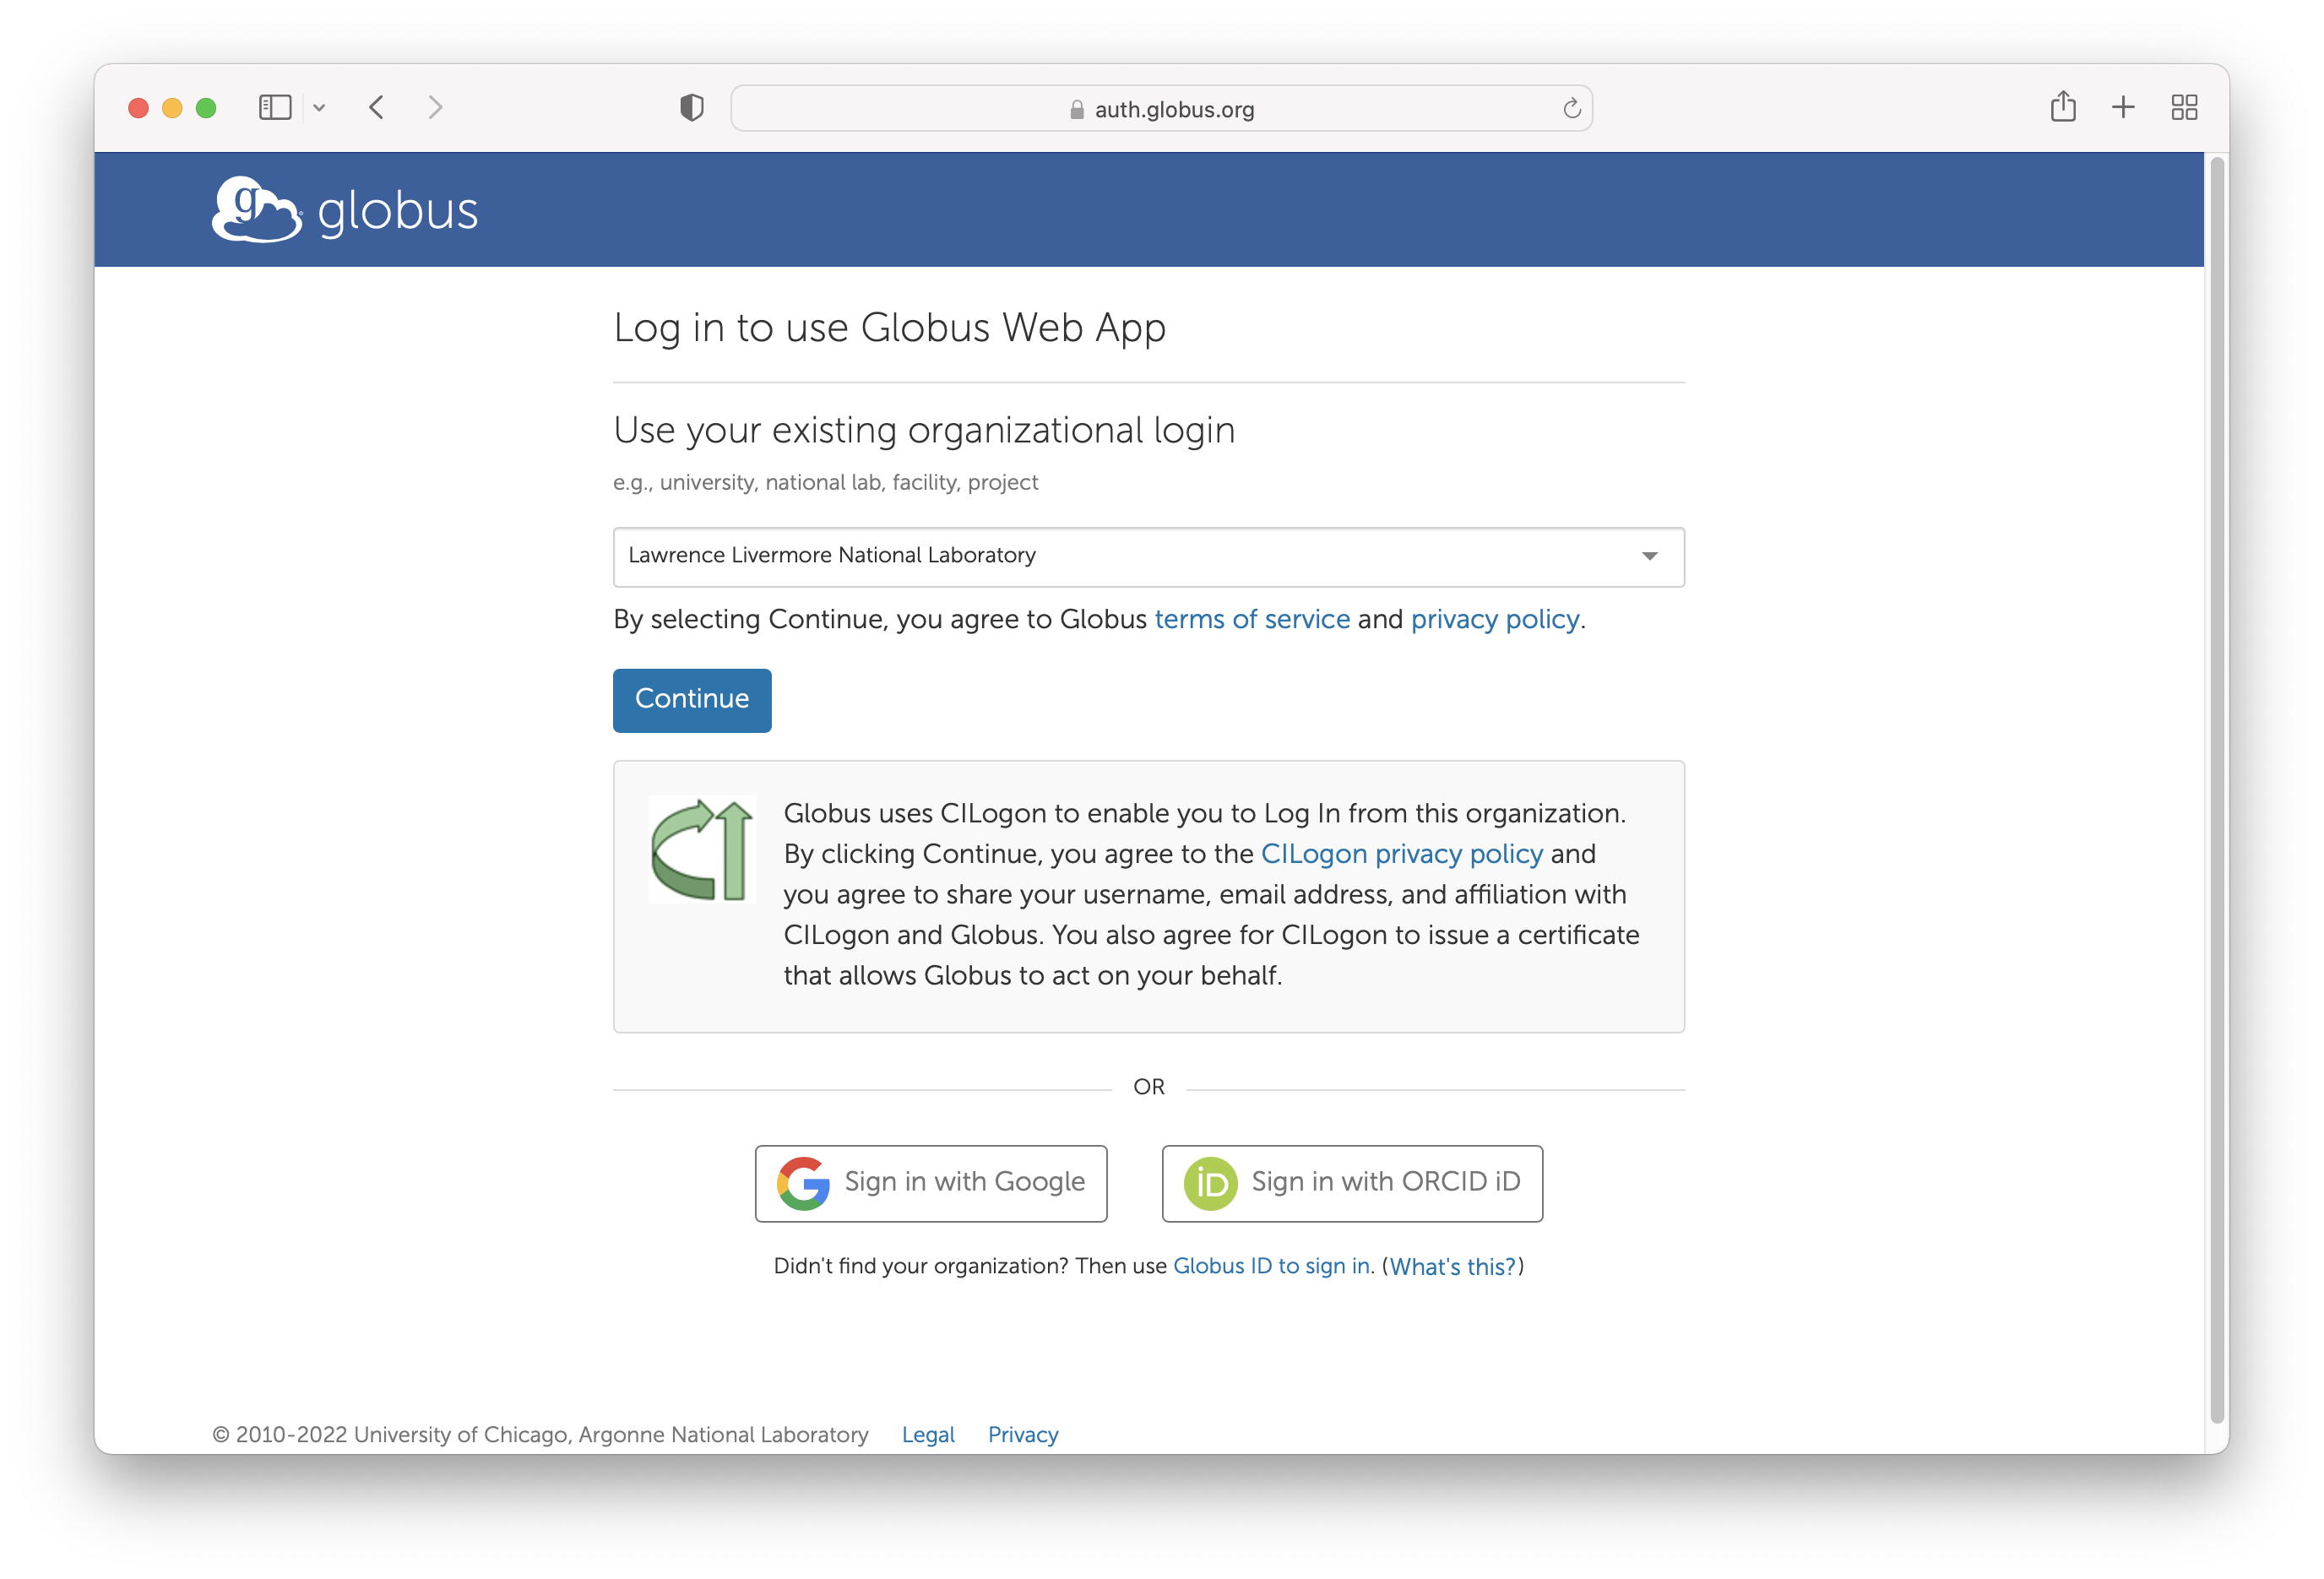Click the green full-screen window button
The image size is (2324, 1579).
206,107
